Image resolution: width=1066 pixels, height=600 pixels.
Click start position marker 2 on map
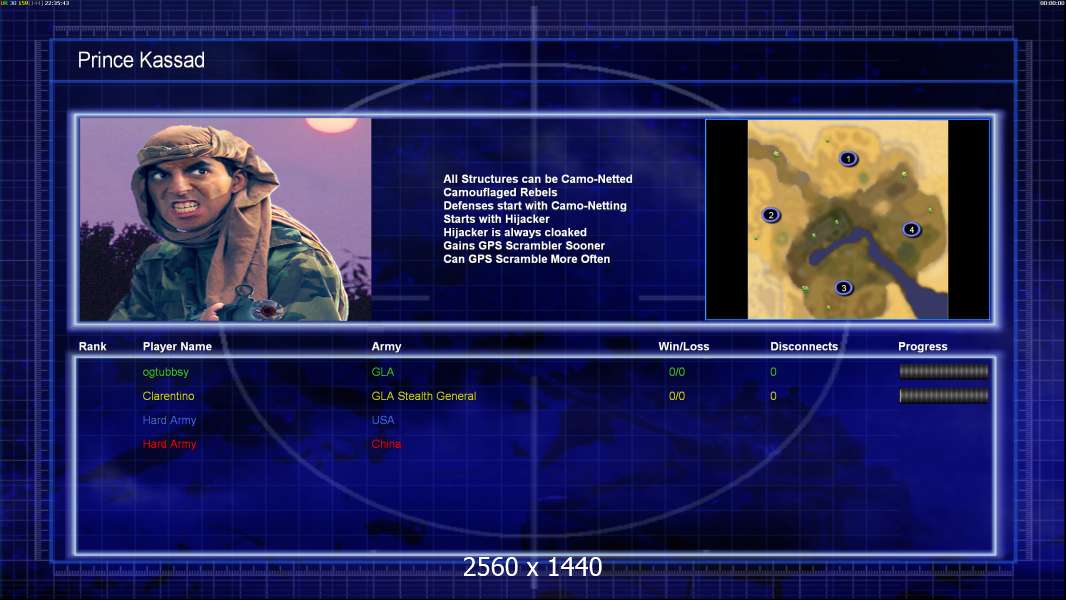(x=770, y=215)
